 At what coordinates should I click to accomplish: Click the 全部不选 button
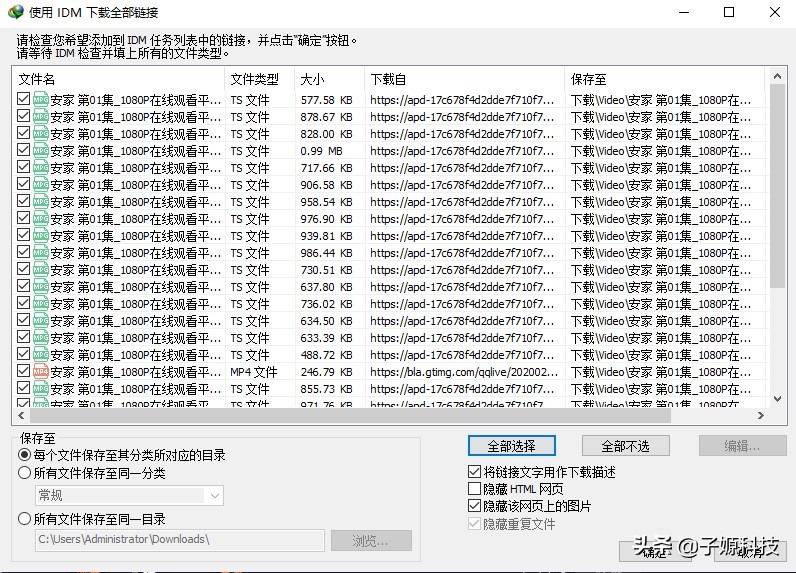[x=625, y=446]
